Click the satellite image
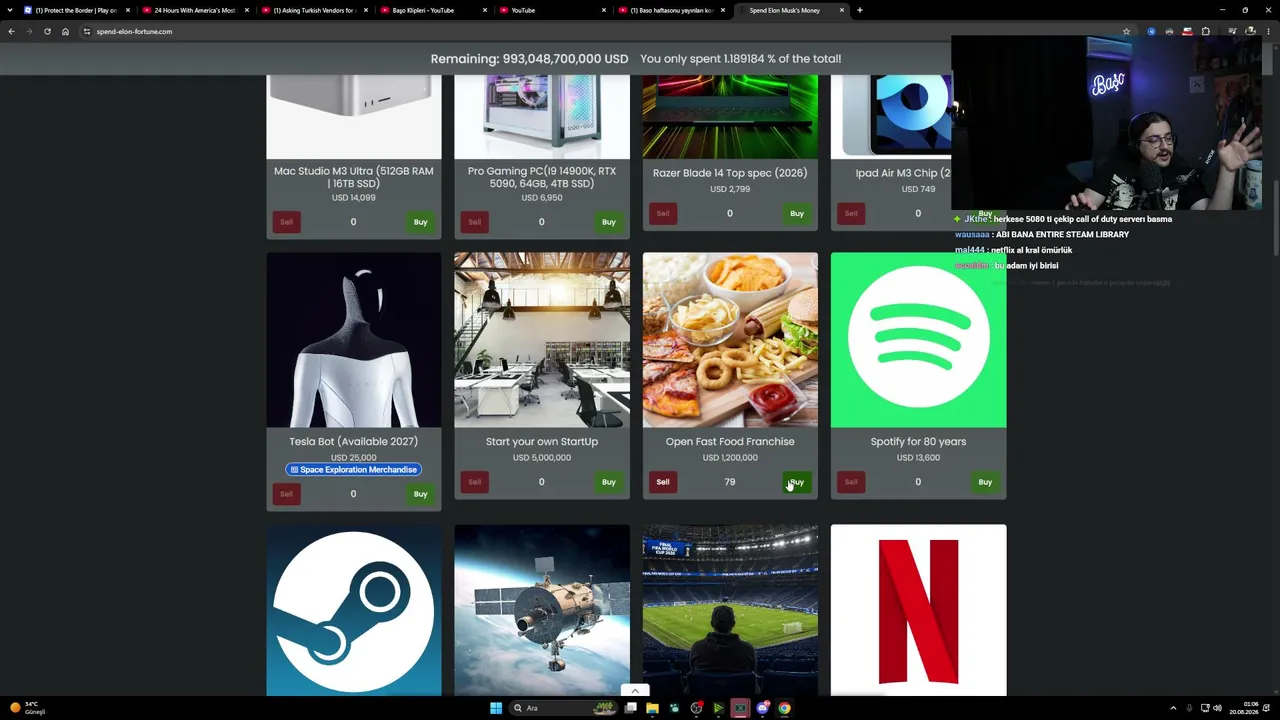This screenshot has height=720, width=1280. [542, 610]
